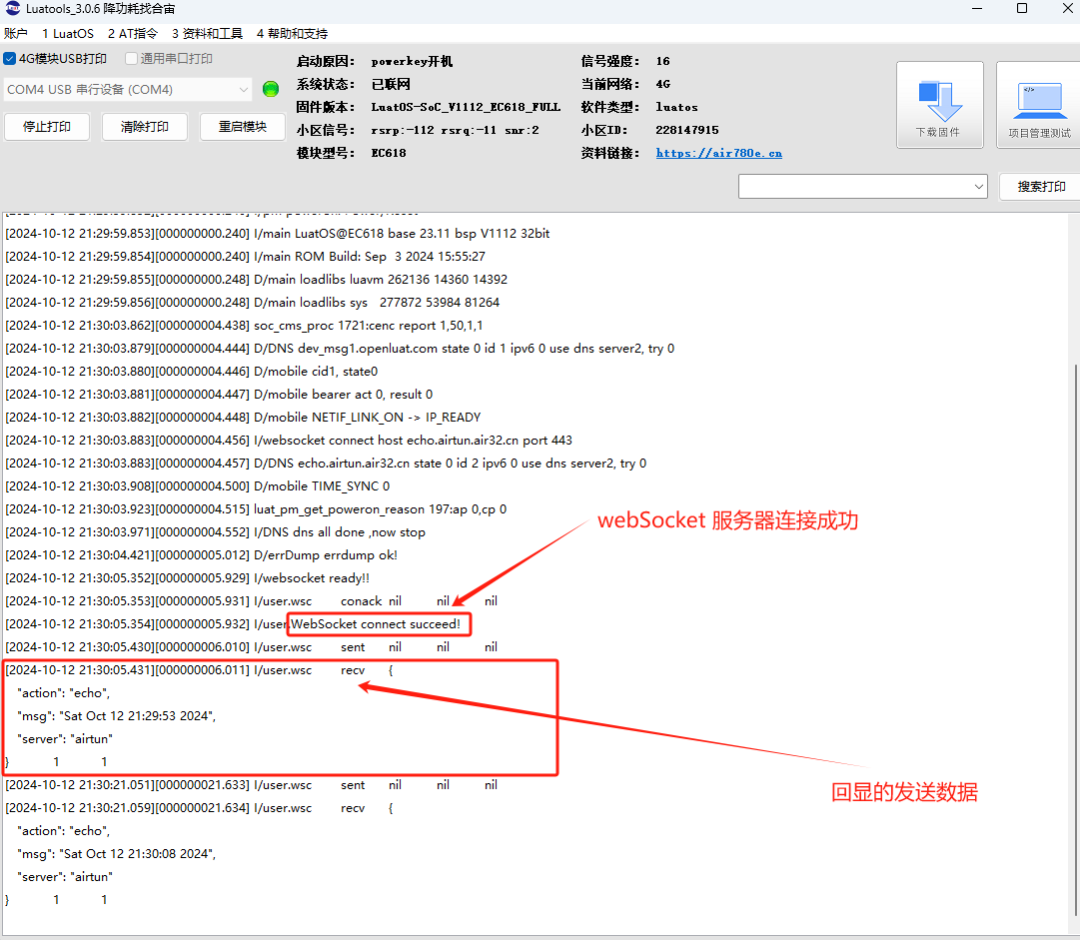The height and width of the screenshot is (940, 1080).
Task: Open the 3 资料和工具 menu
Action: [207, 34]
